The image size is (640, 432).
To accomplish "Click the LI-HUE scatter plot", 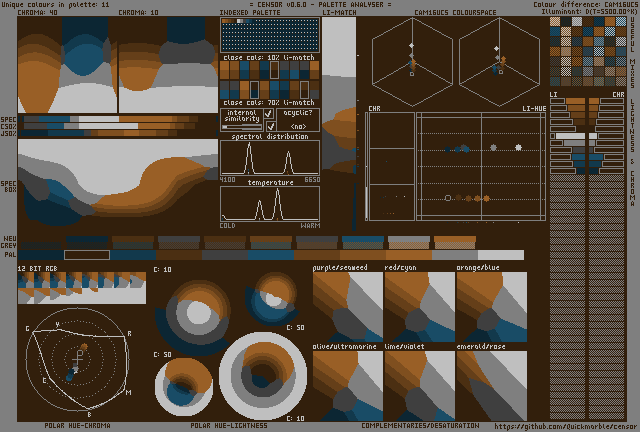I will coord(480,165).
